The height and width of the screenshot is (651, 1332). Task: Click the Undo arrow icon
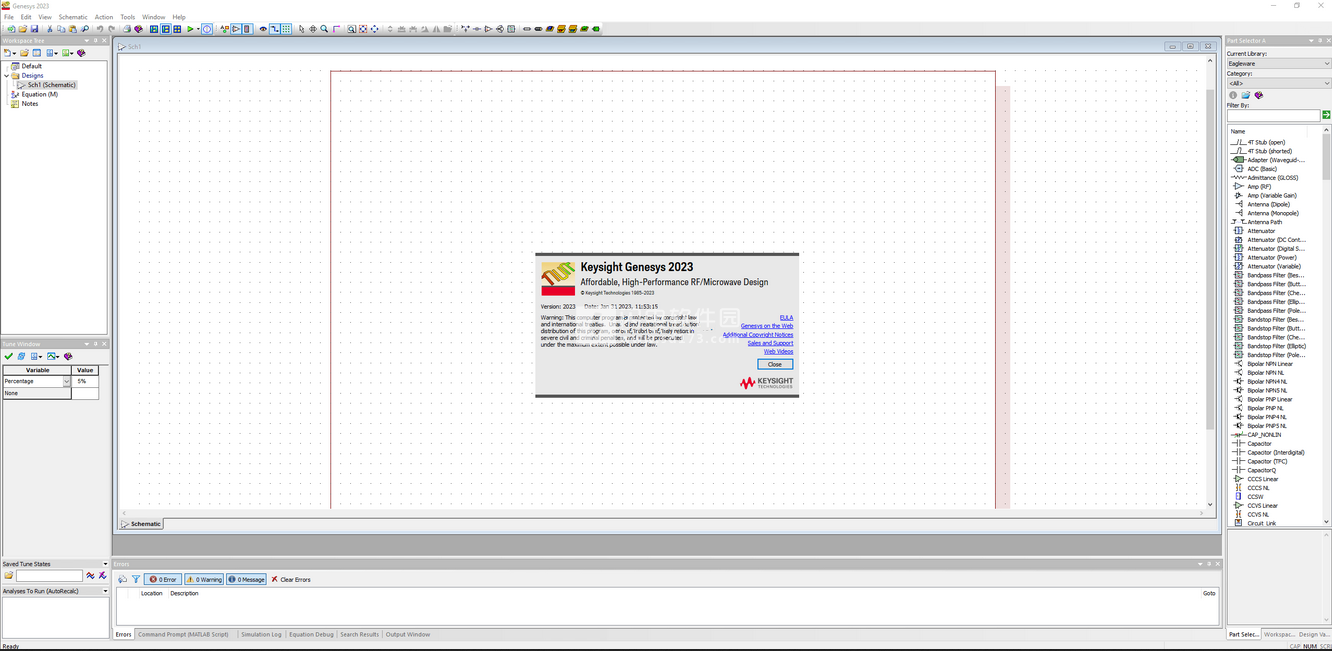click(x=100, y=29)
